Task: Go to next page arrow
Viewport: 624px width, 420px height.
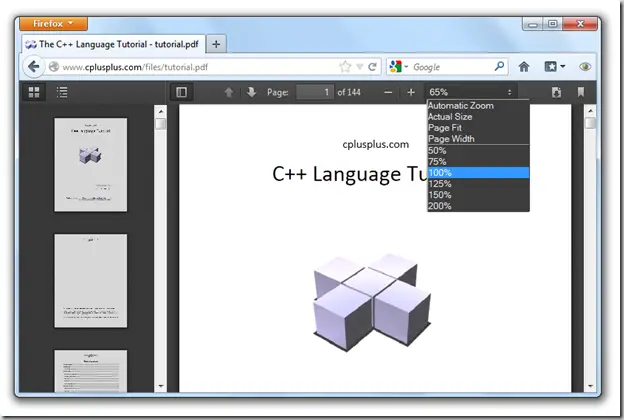Action: [x=251, y=92]
